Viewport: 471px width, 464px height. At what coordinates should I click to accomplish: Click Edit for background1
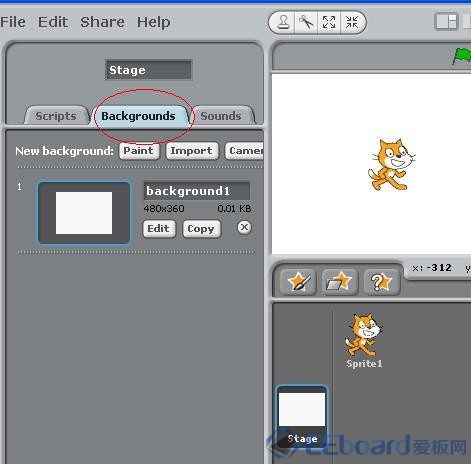tap(159, 229)
